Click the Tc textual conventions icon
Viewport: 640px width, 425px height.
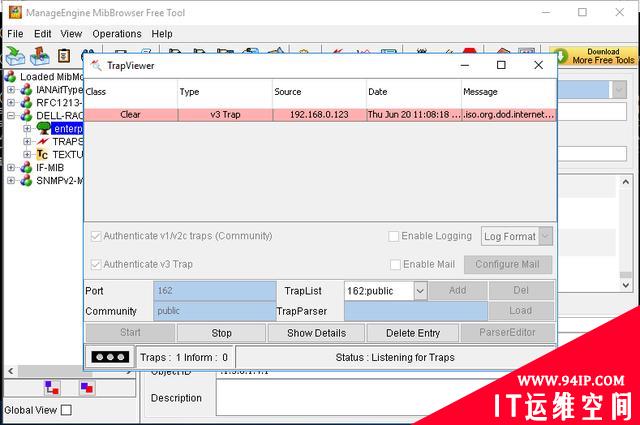[42, 155]
